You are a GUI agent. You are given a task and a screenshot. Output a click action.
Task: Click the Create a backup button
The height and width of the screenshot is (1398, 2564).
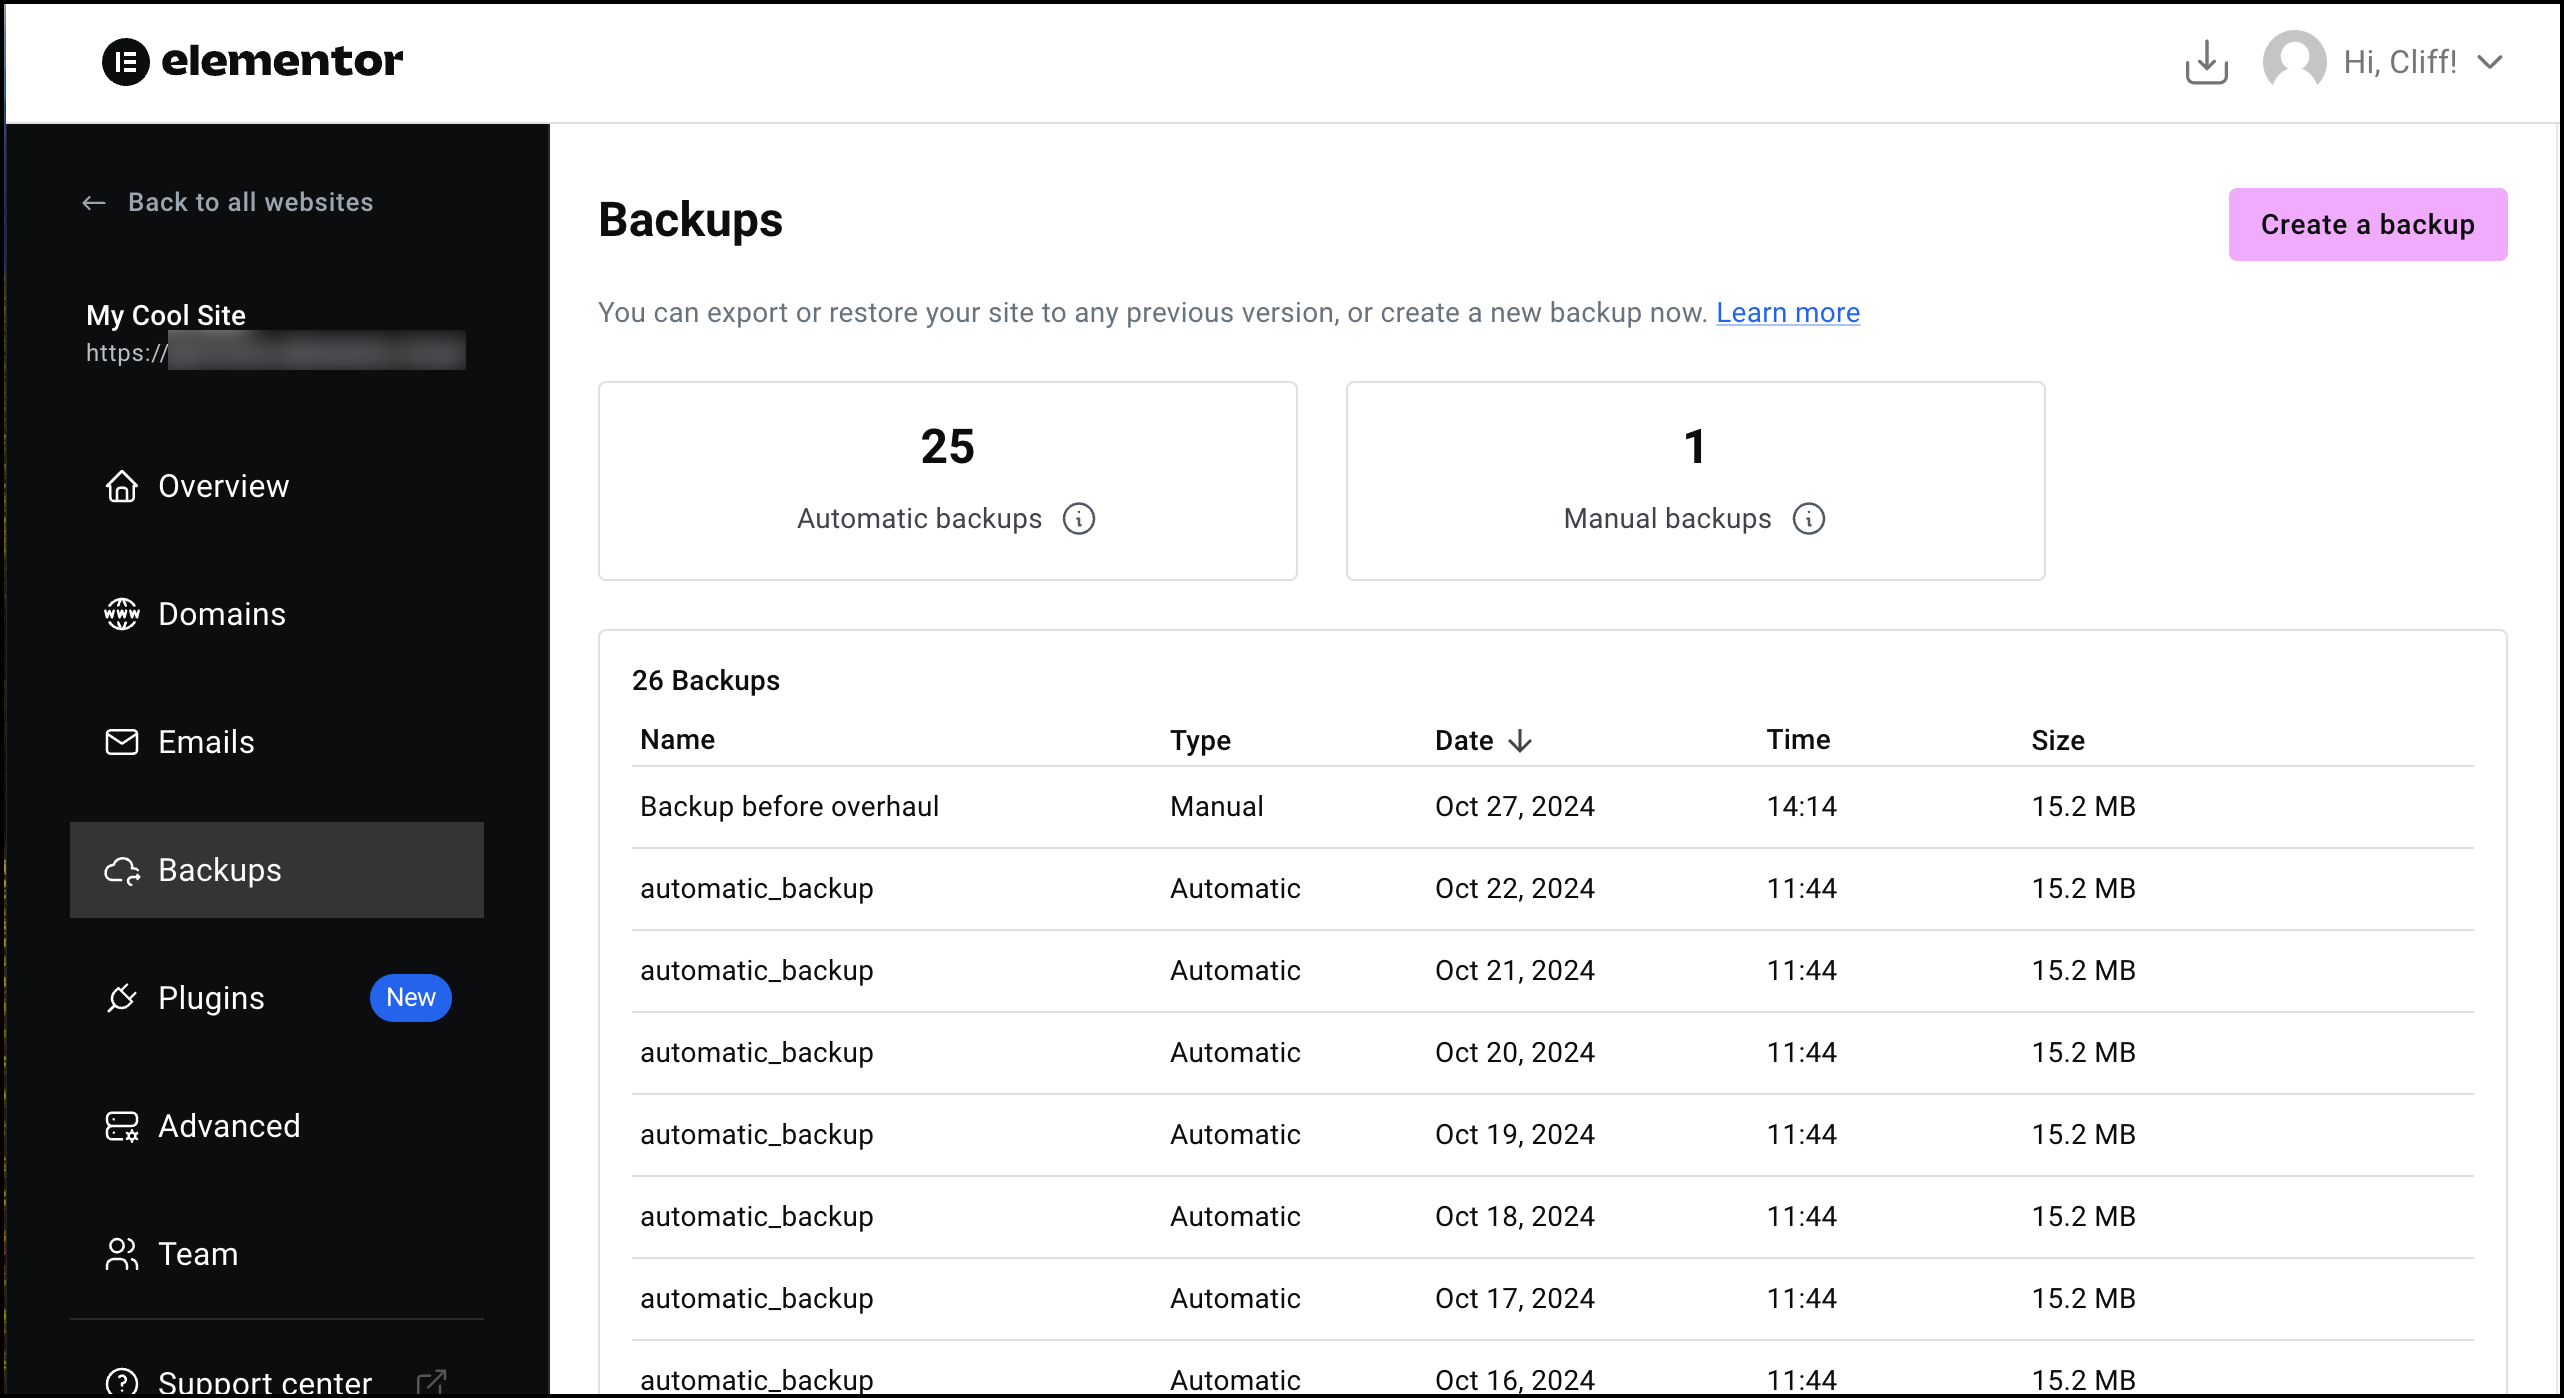tap(2366, 224)
